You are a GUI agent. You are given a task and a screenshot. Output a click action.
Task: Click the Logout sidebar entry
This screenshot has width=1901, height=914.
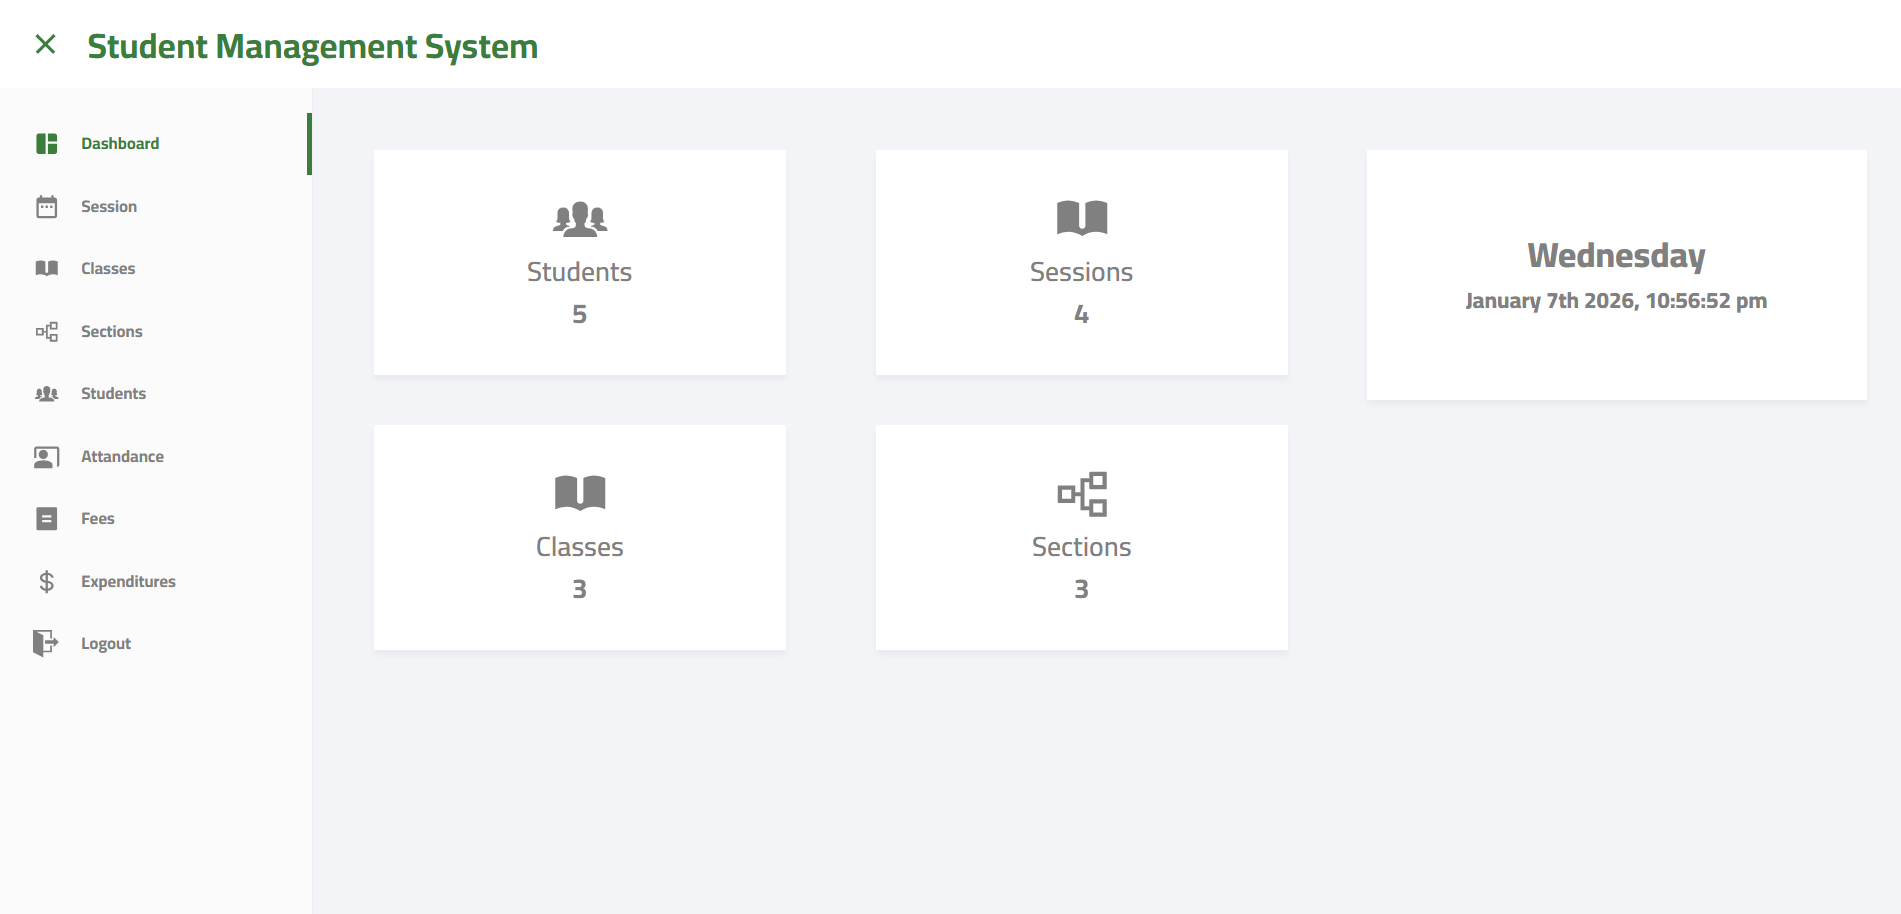click(x=105, y=643)
